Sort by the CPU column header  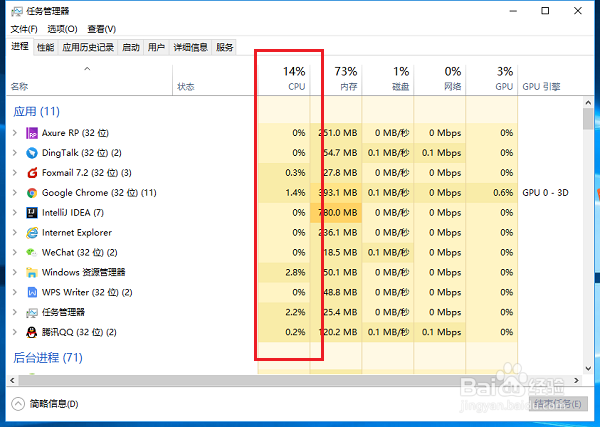(x=284, y=80)
